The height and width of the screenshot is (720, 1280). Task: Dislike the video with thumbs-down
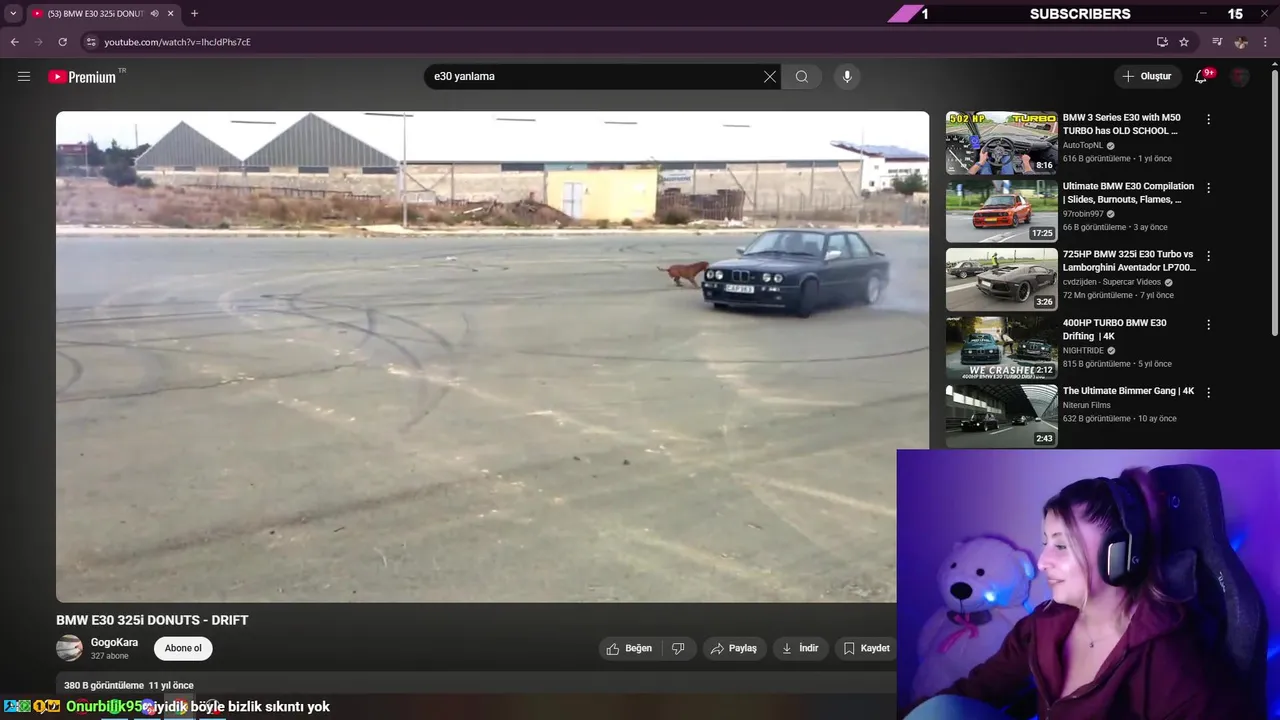[678, 648]
